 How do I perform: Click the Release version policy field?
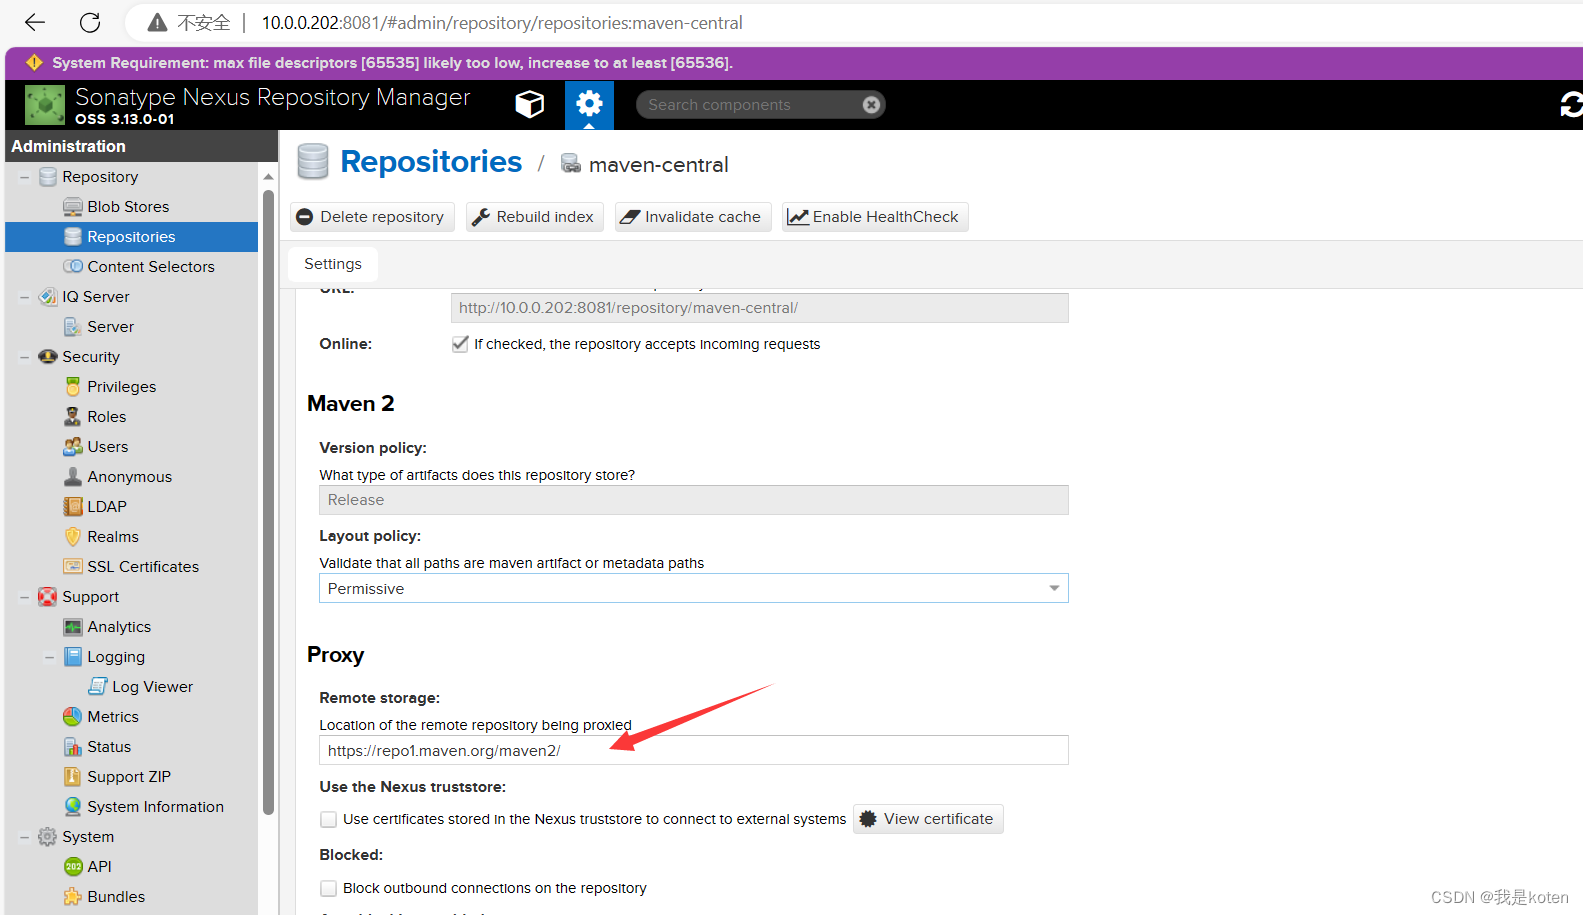(693, 500)
